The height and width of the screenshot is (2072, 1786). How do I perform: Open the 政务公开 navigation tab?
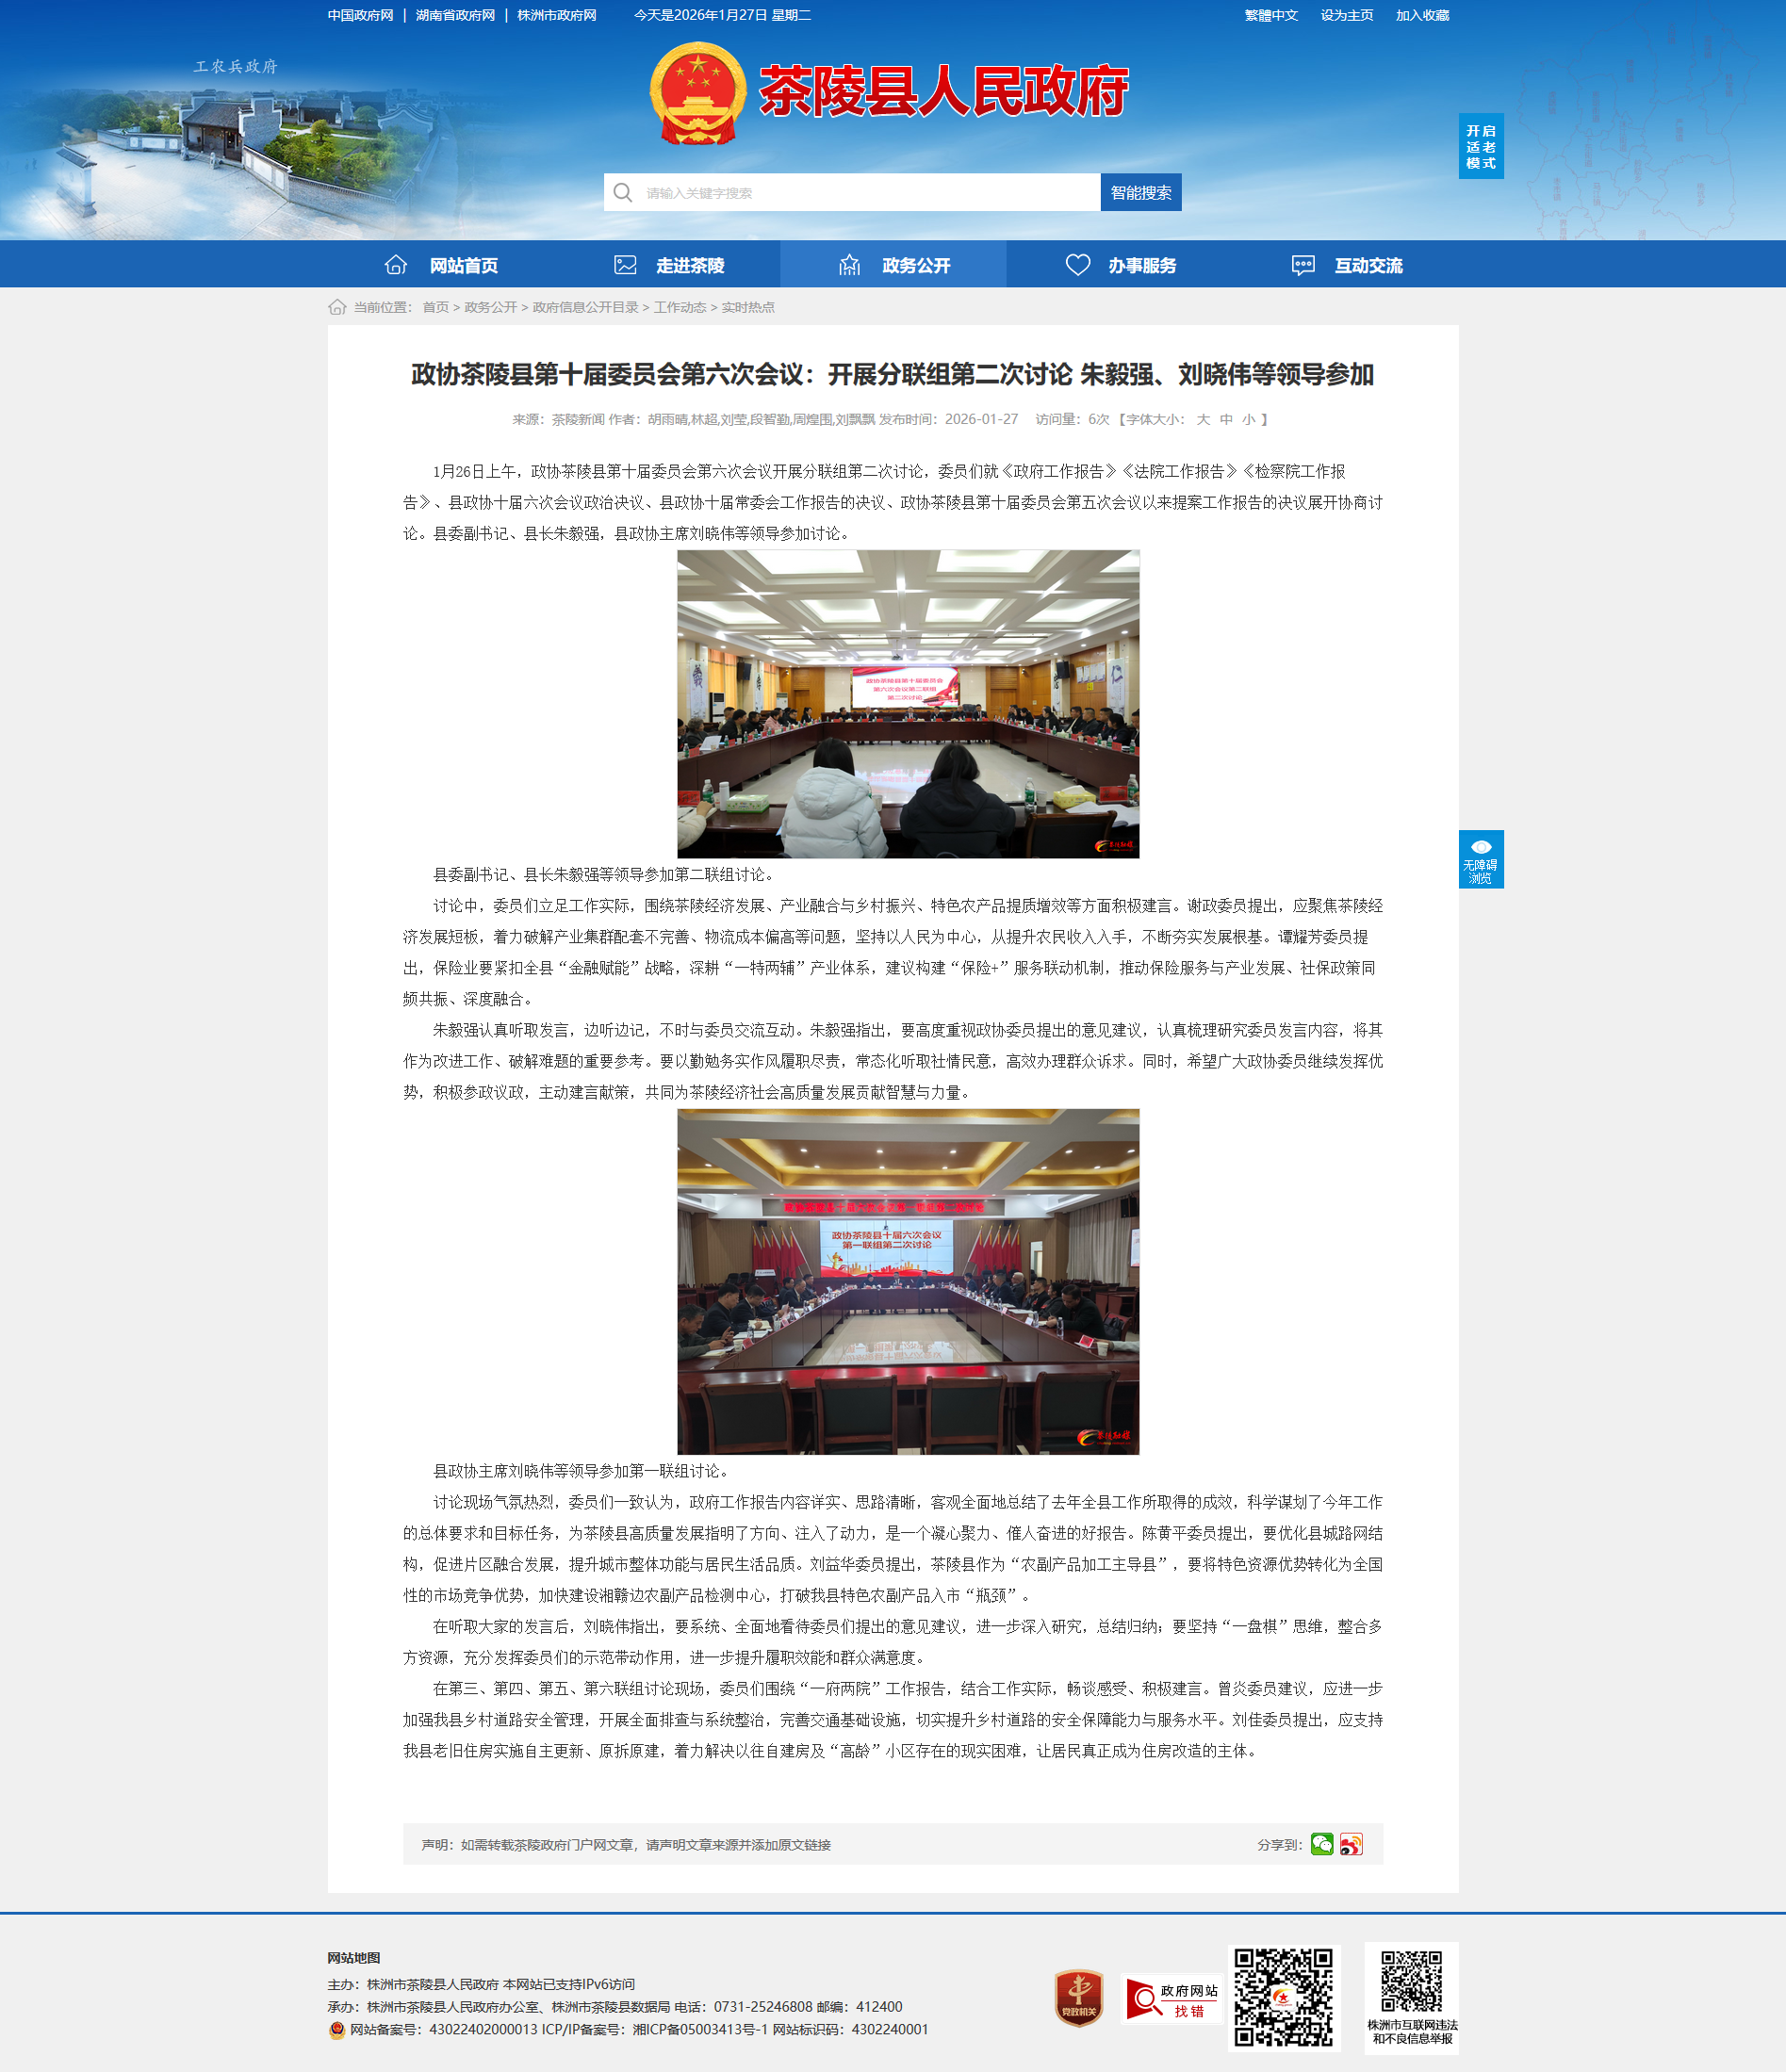tap(893, 265)
